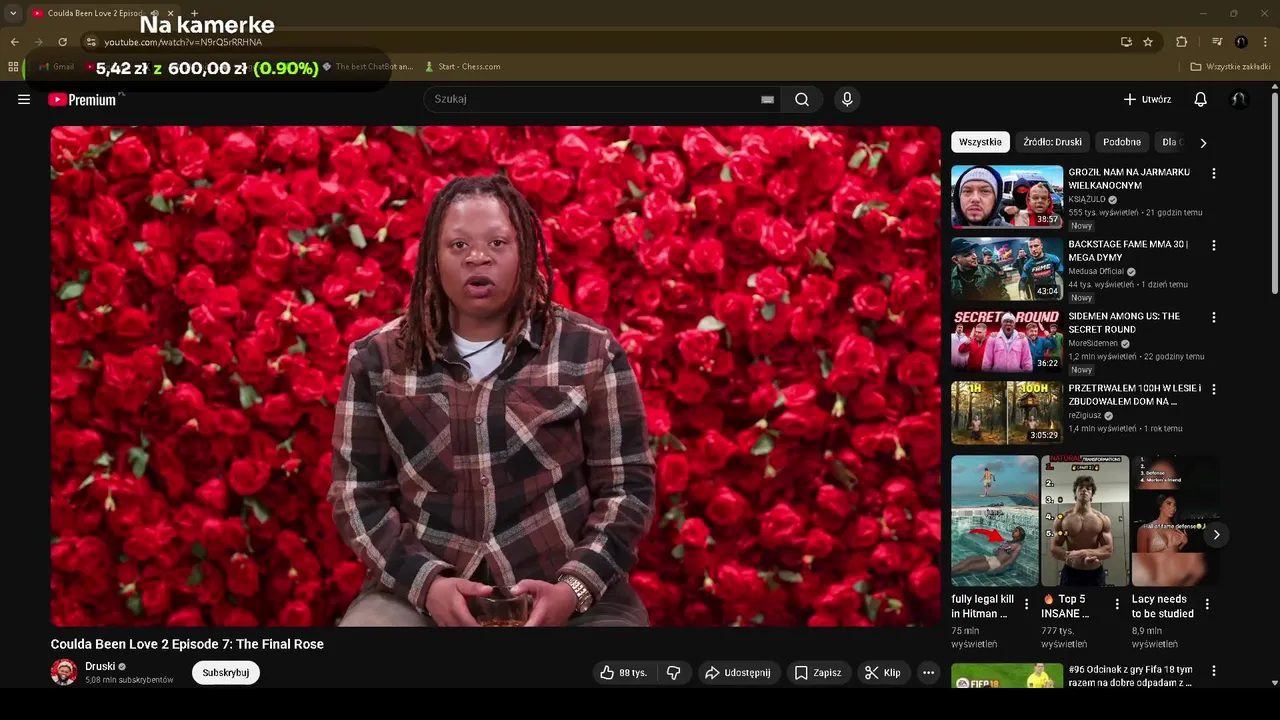Open options for Lacy needs to be studied short
Screen dimensions: 1280x720
[1207, 604]
